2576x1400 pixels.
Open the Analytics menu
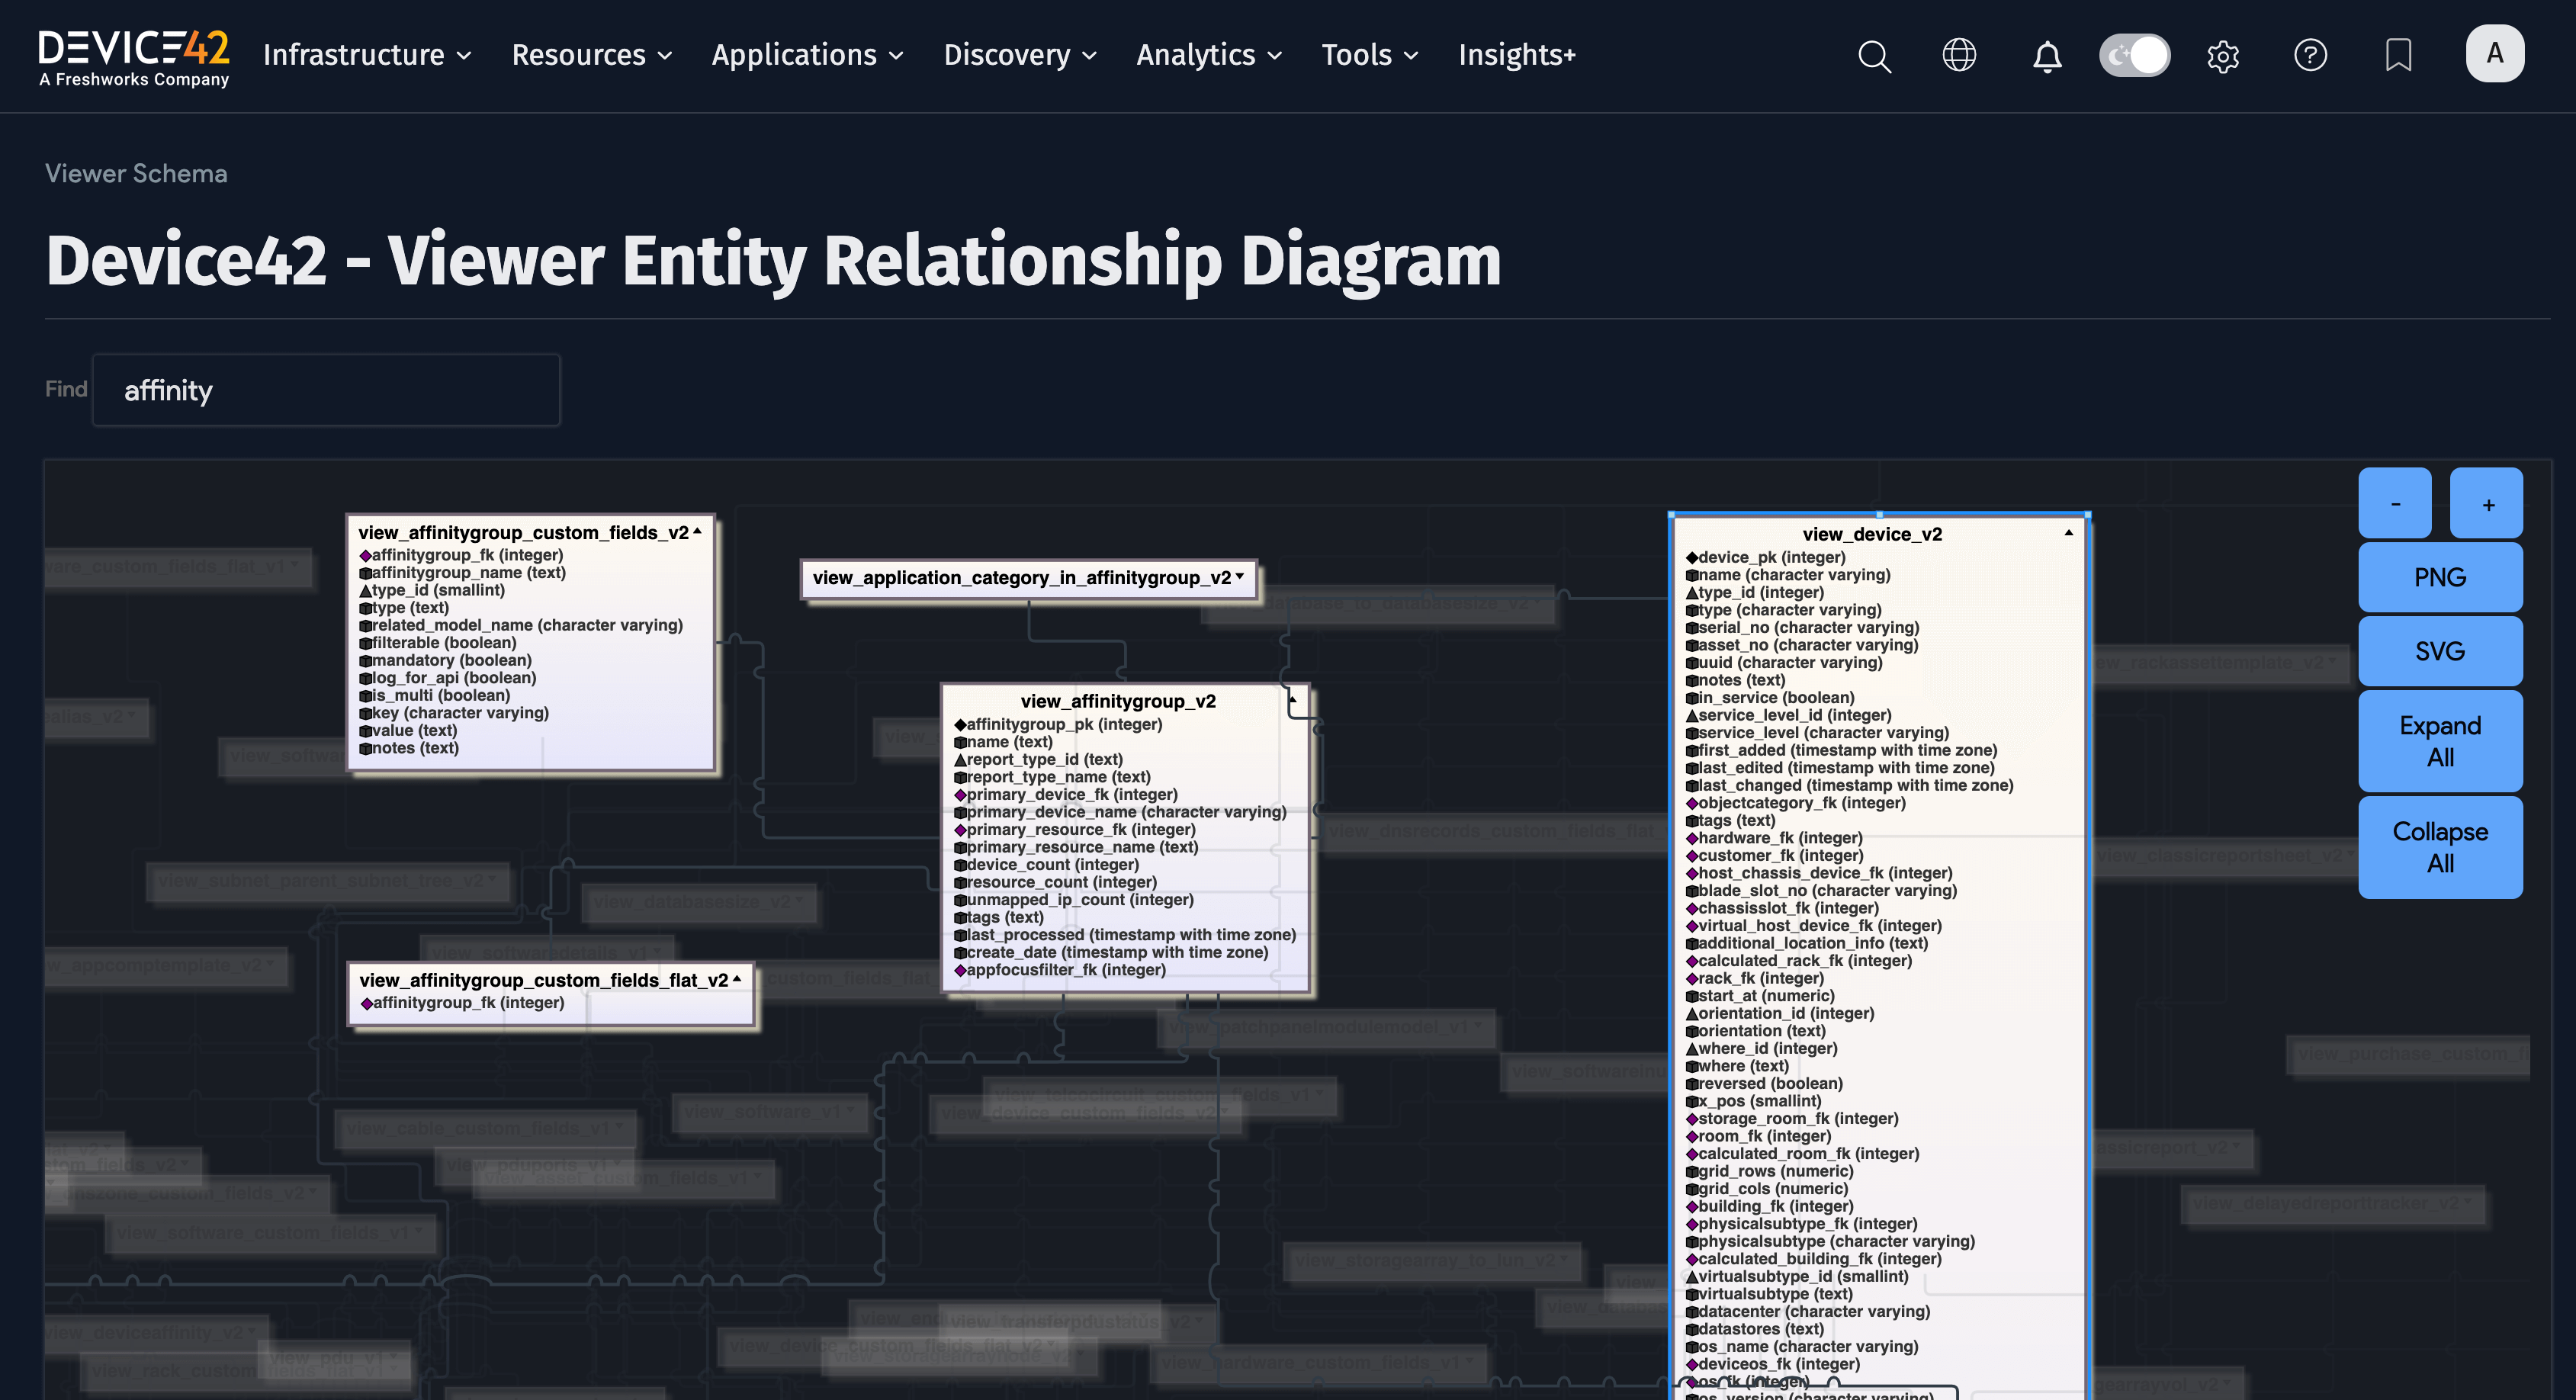[x=1209, y=55]
